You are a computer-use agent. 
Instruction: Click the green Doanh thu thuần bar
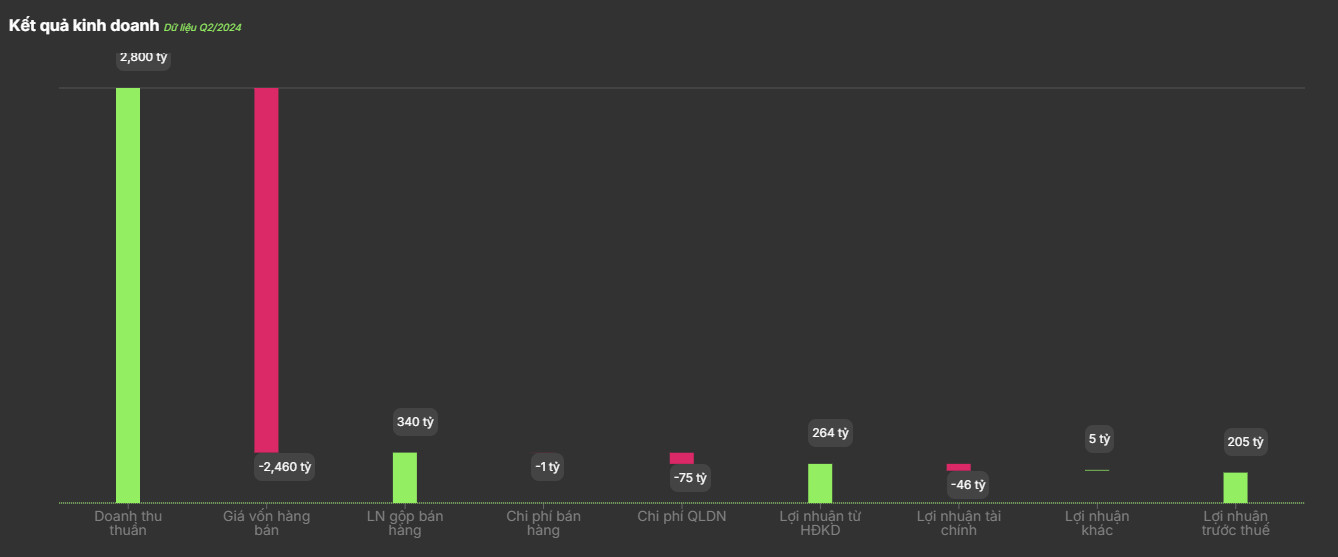coord(128,295)
